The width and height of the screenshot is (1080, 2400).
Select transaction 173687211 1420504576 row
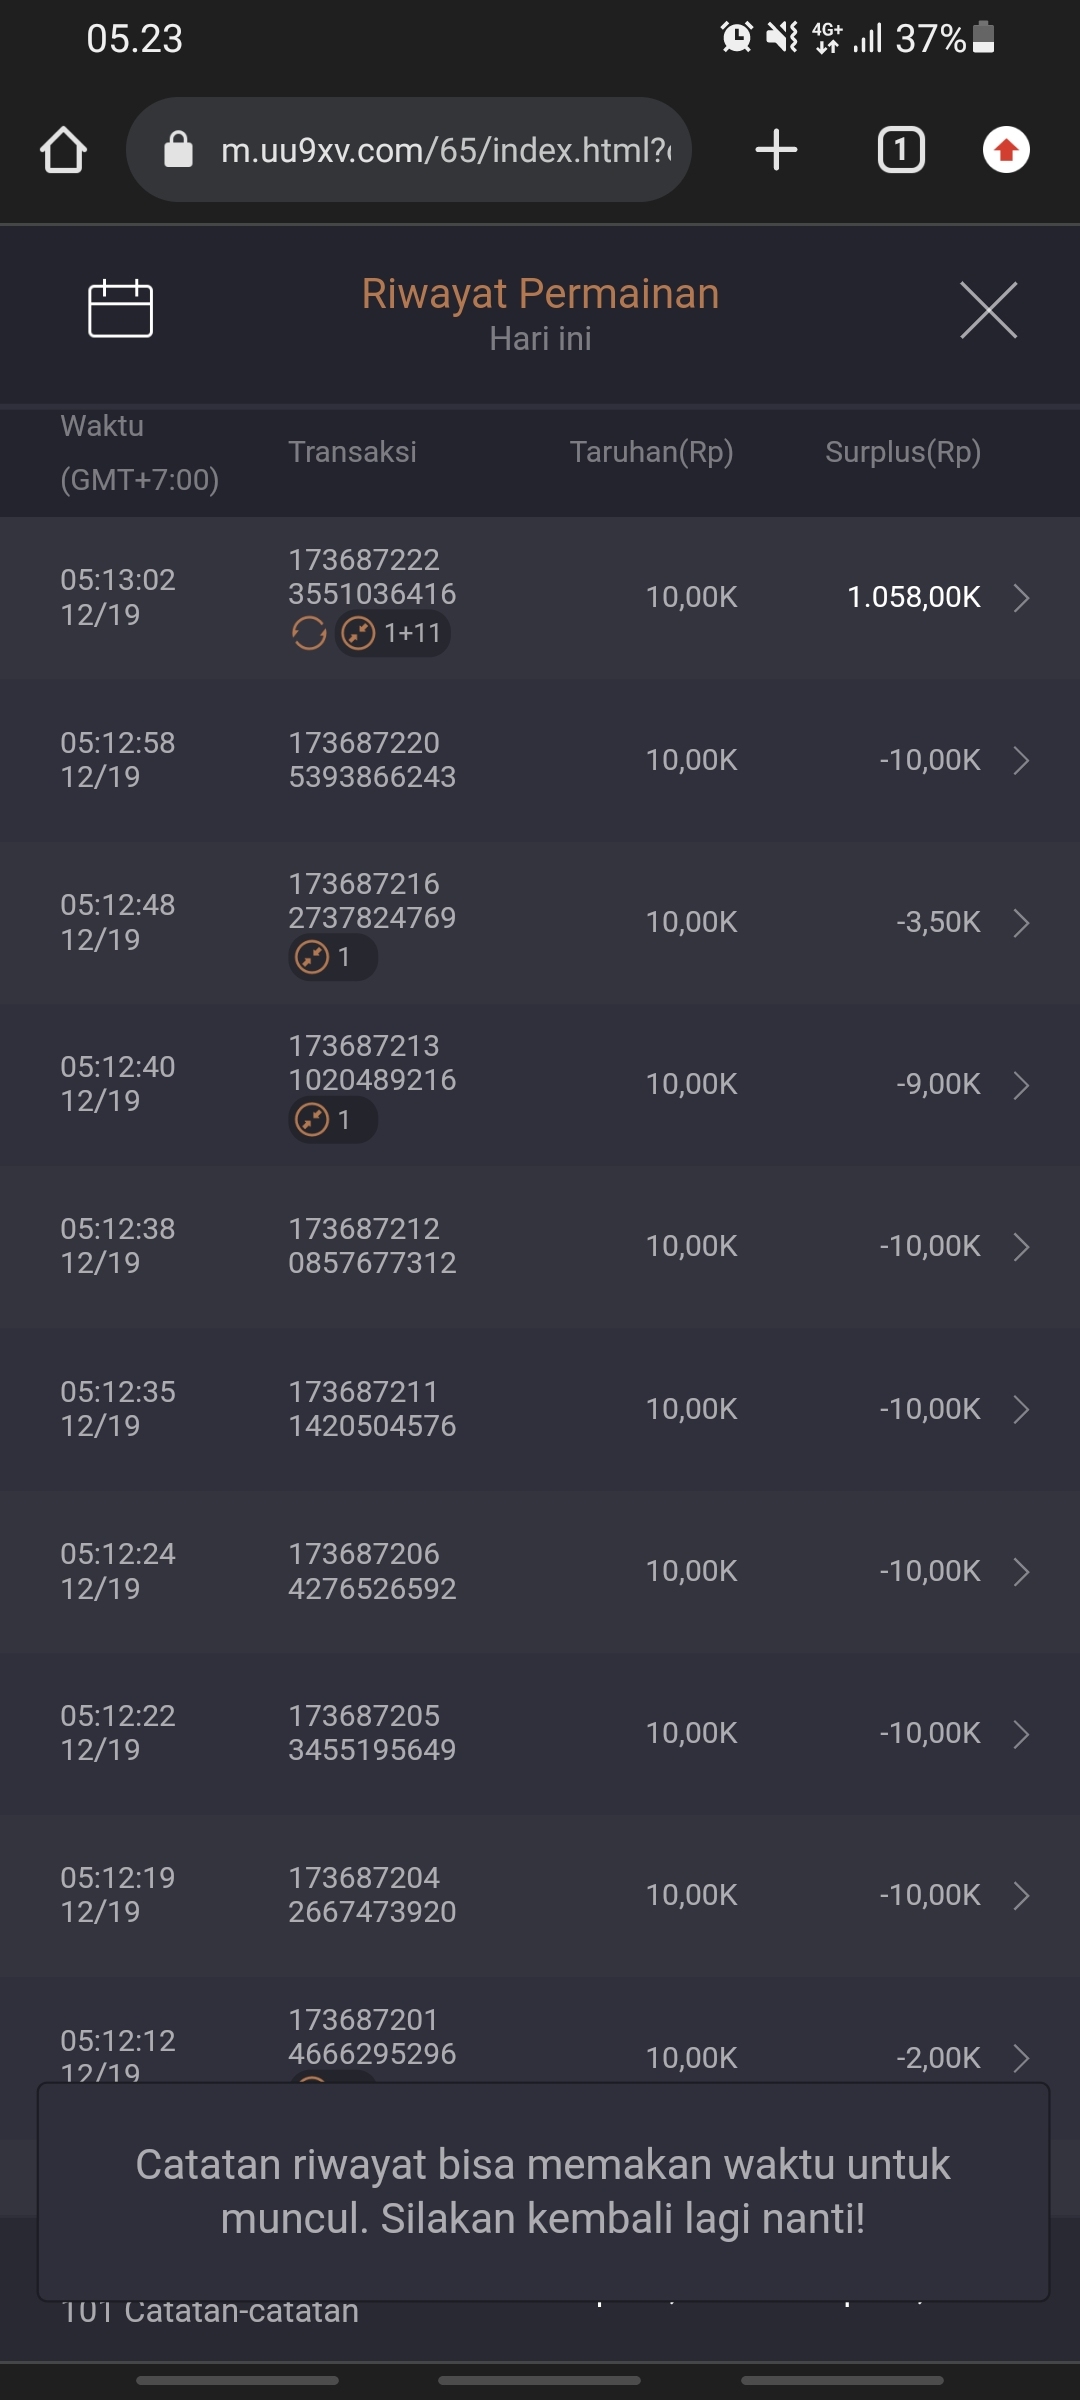pos(372,1409)
